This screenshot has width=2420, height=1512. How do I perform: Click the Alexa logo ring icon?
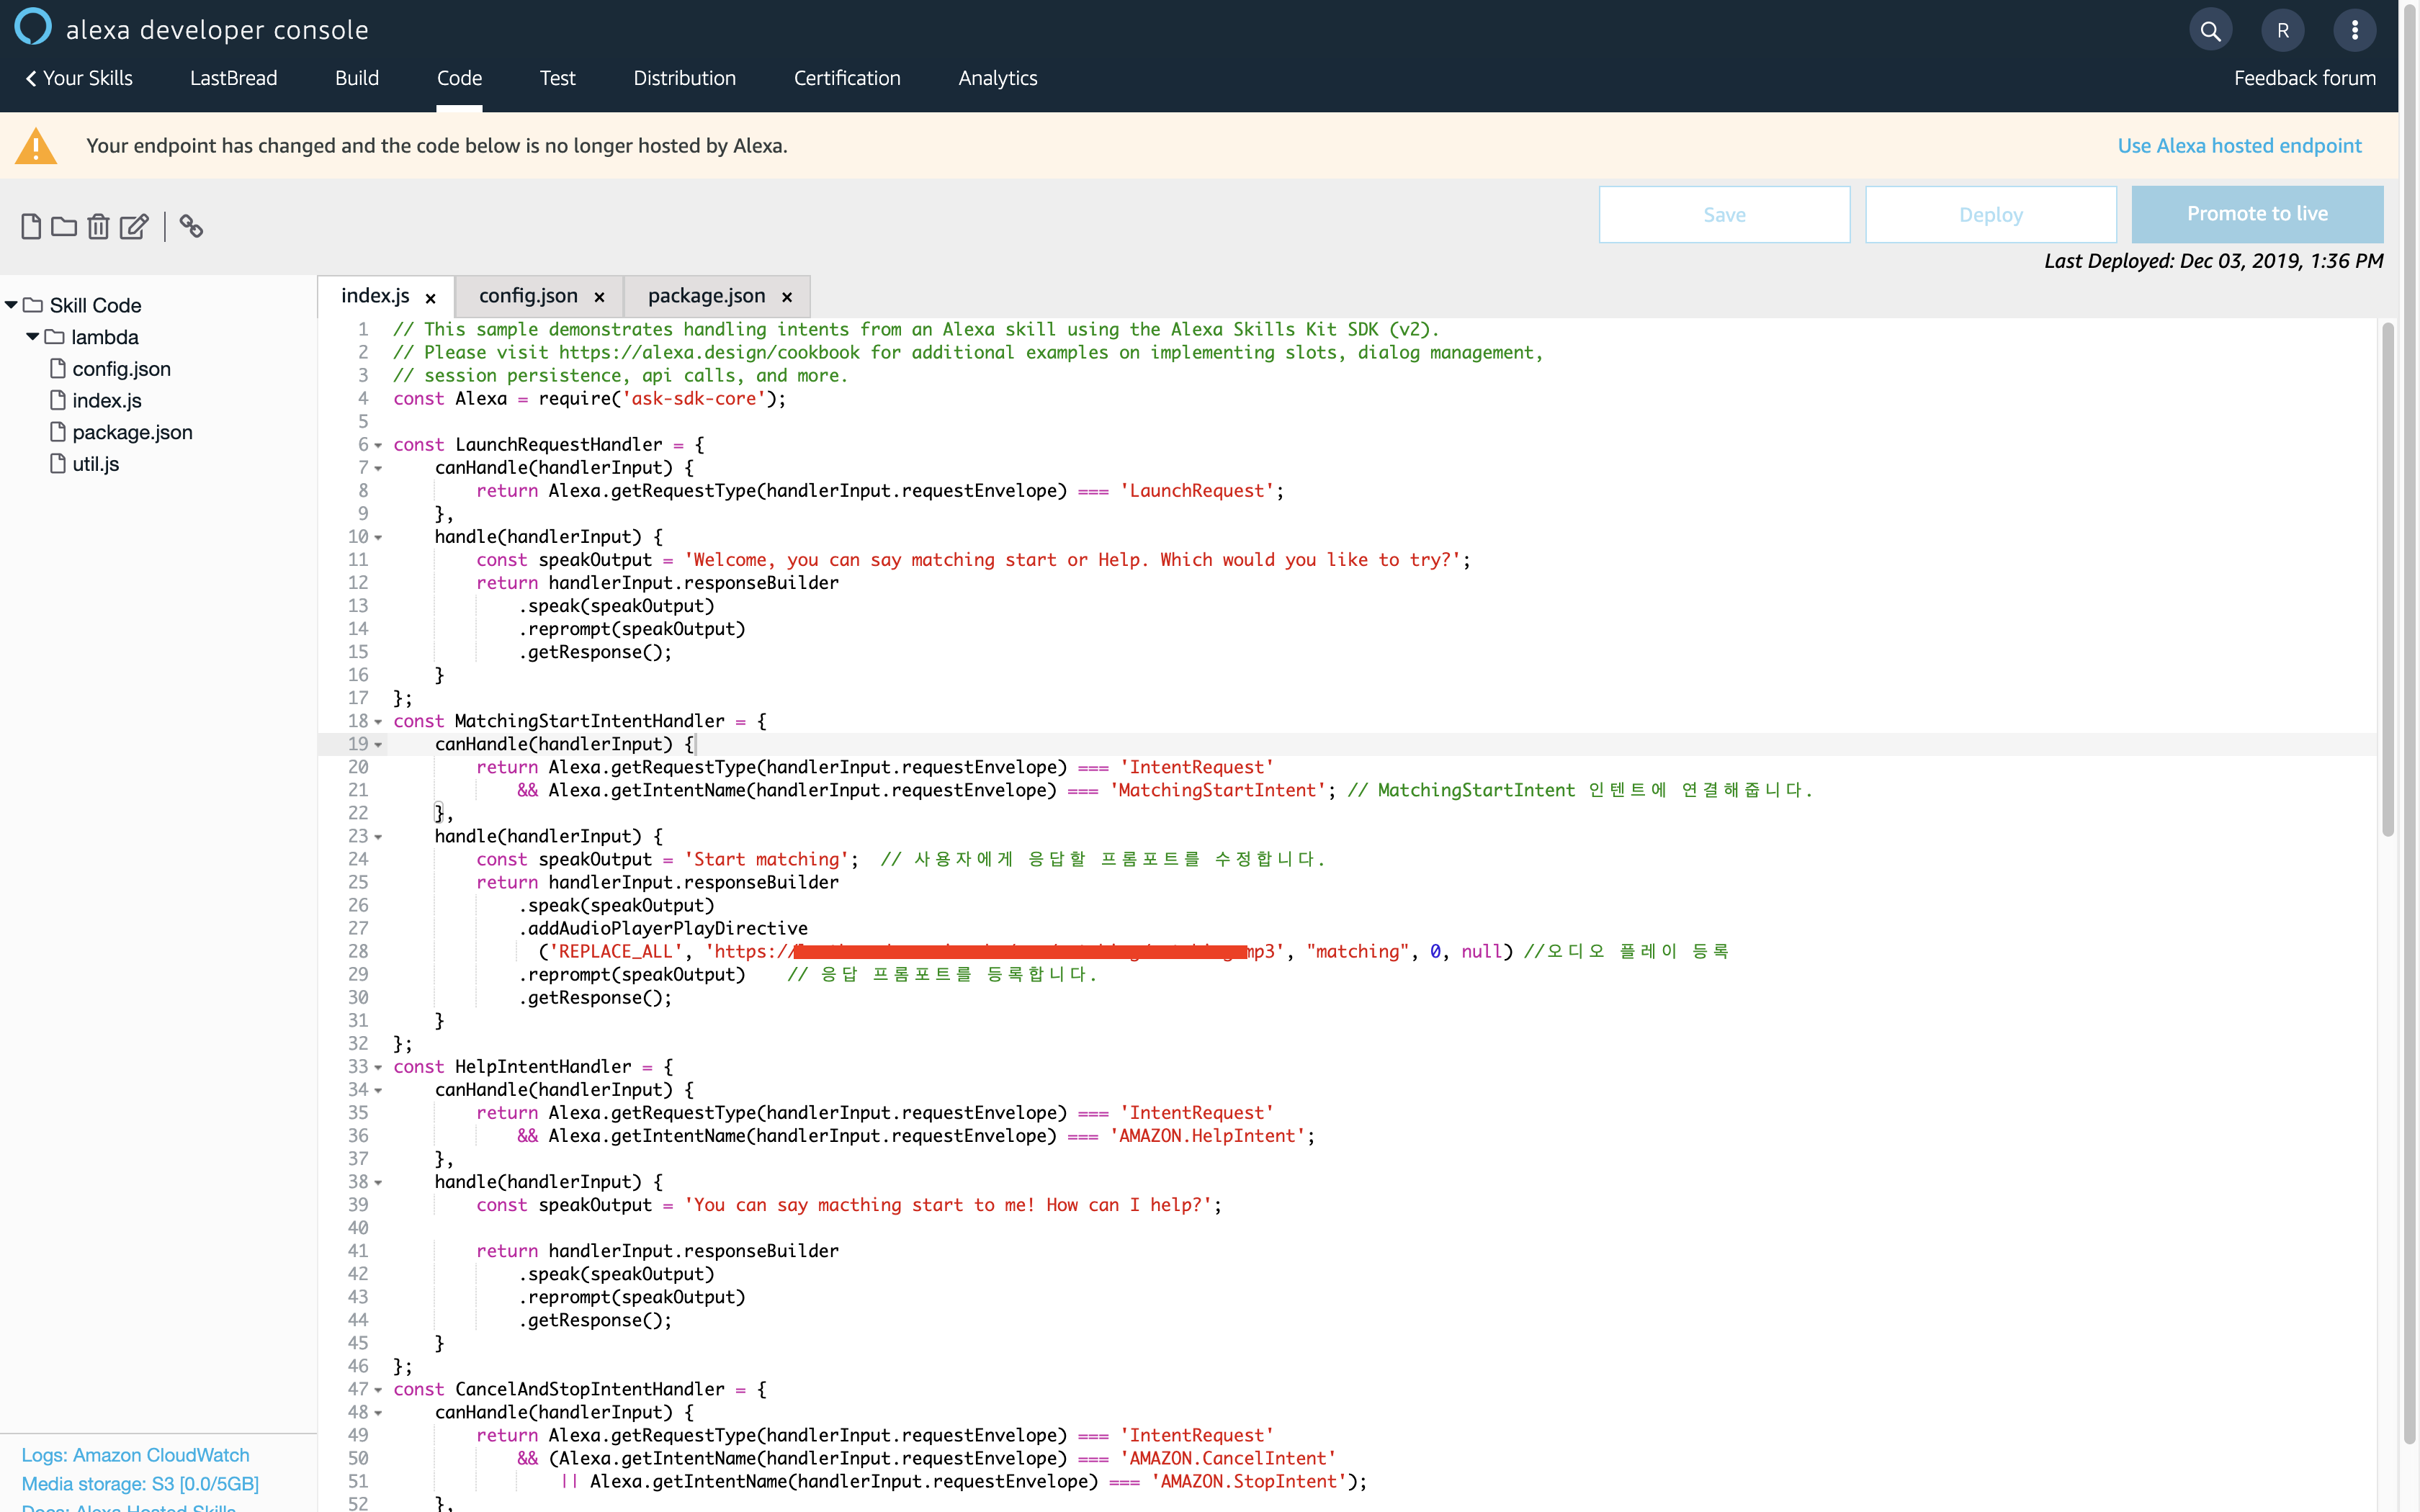(x=33, y=27)
